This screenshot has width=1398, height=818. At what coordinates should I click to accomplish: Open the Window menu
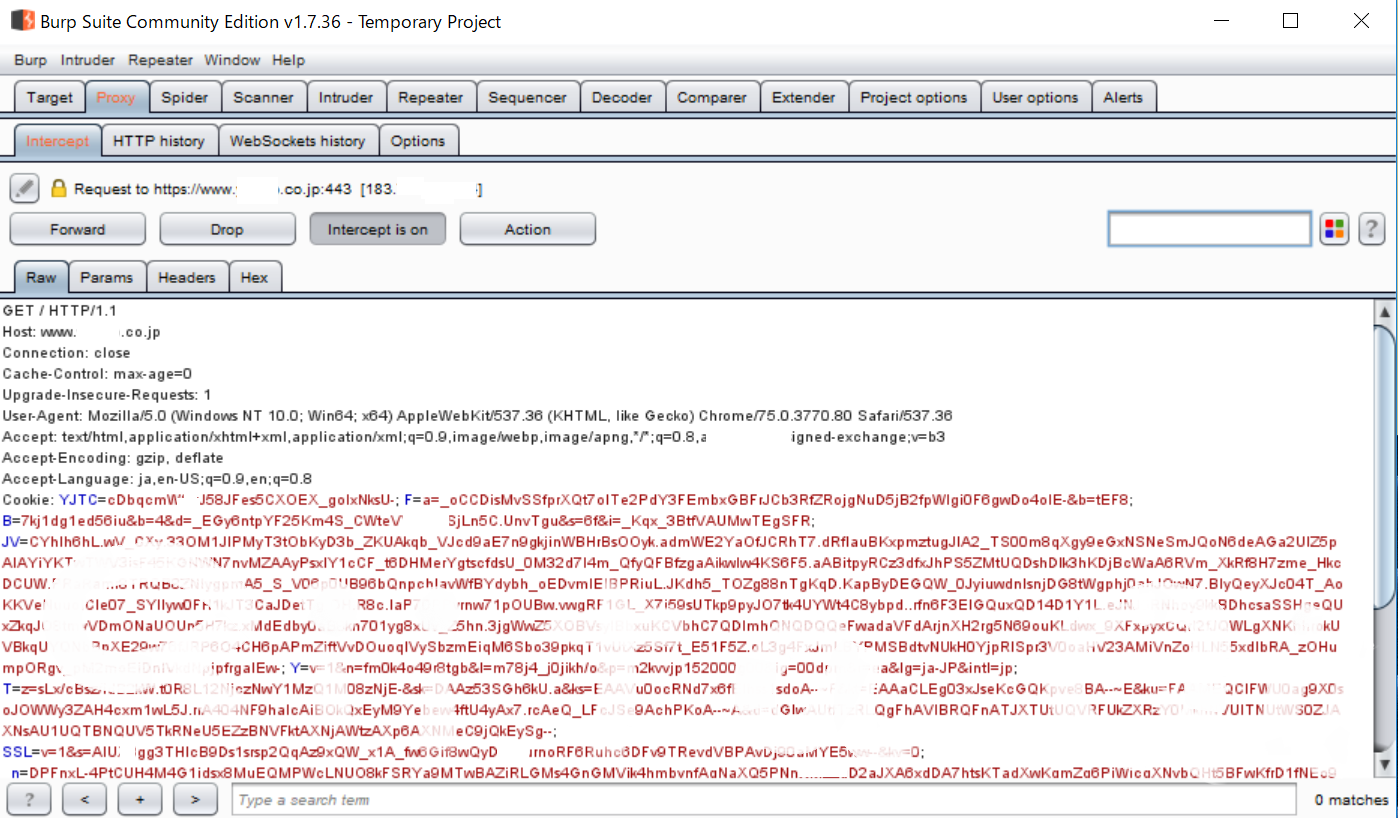(232, 60)
